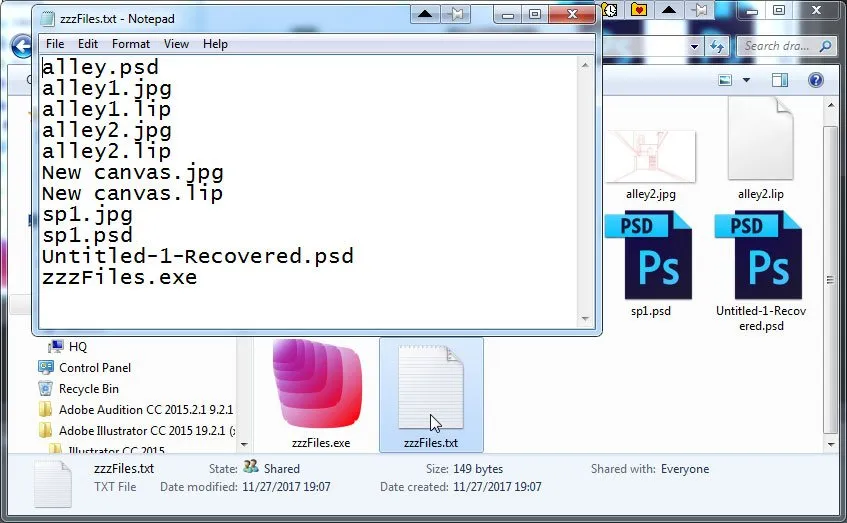This screenshot has height=523, width=847.
Task: Click the Change your view icon
Action: tap(725, 81)
